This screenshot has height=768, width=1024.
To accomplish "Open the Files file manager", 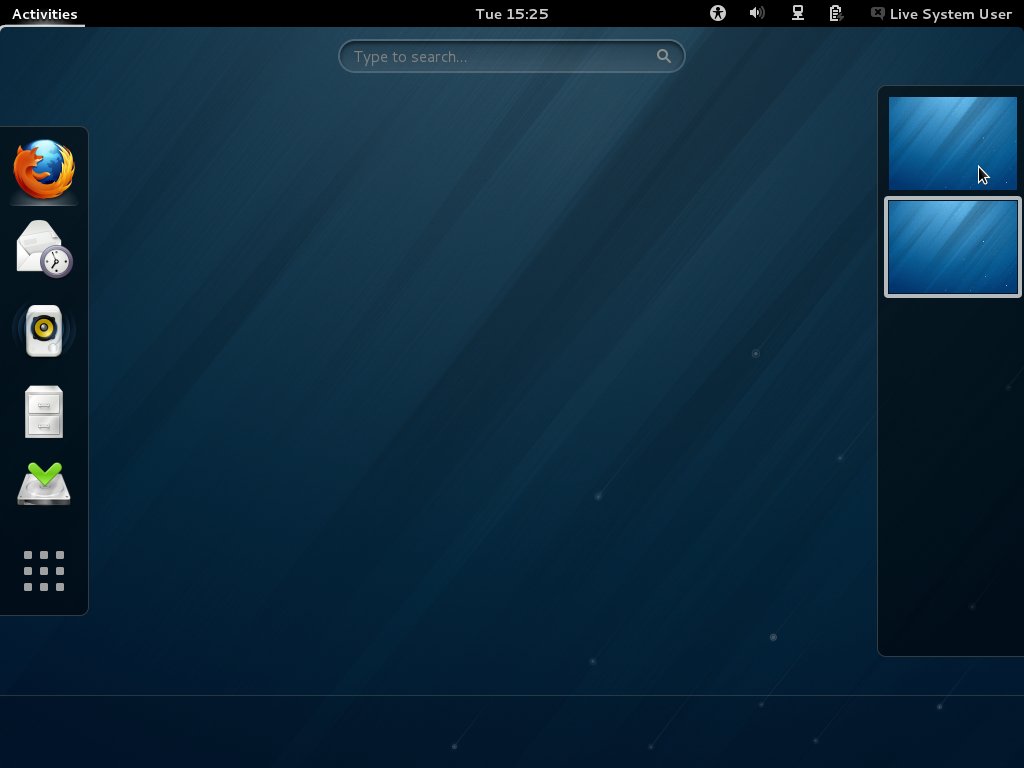I will [44, 411].
